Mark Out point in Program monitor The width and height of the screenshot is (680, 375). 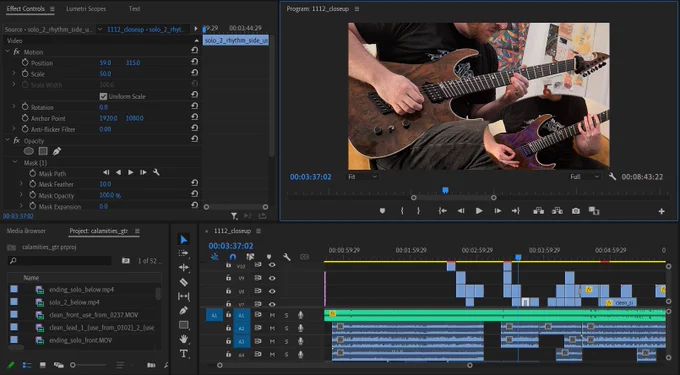[x=418, y=211]
